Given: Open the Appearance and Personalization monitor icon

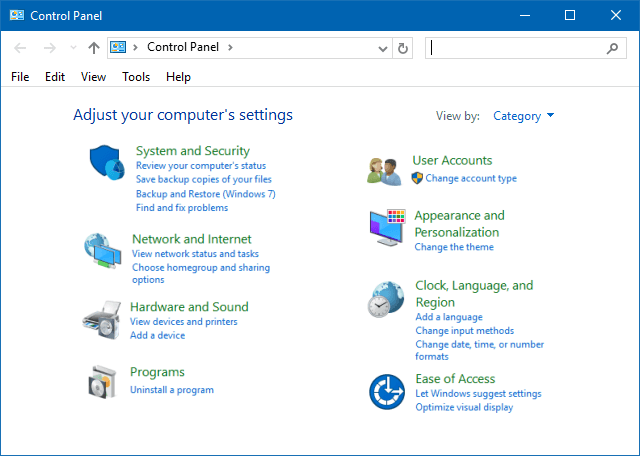Looking at the screenshot, I should pos(387,227).
